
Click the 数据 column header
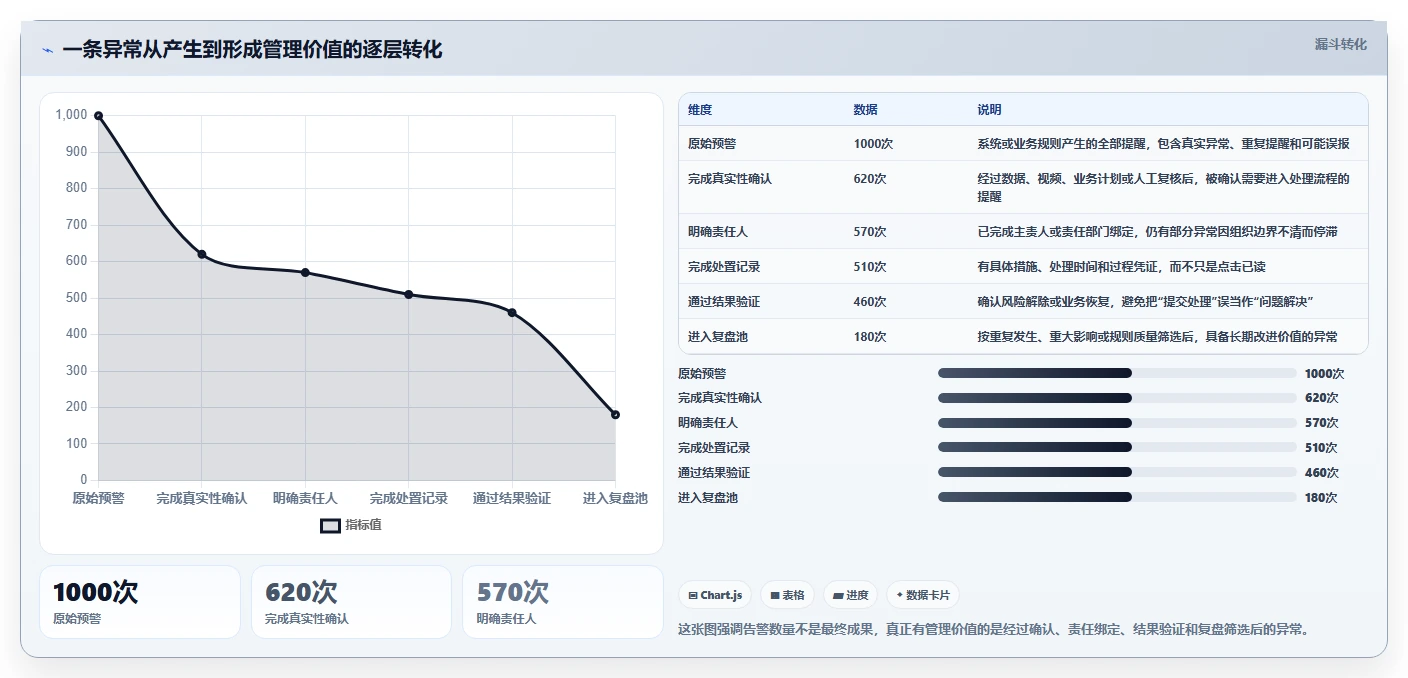tap(865, 110)
